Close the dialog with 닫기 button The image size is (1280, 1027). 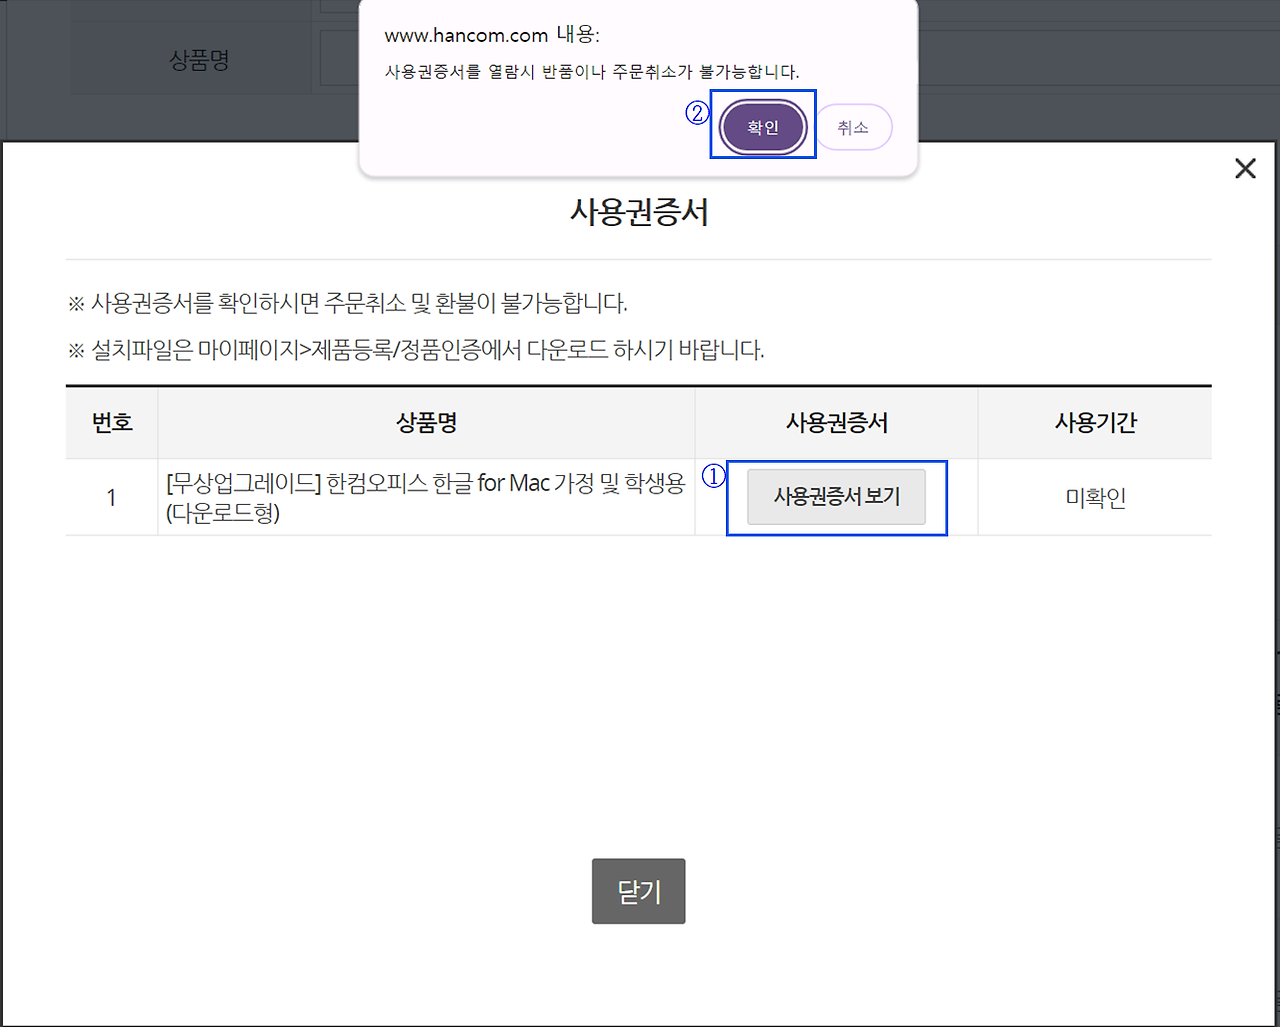point(638,891)
